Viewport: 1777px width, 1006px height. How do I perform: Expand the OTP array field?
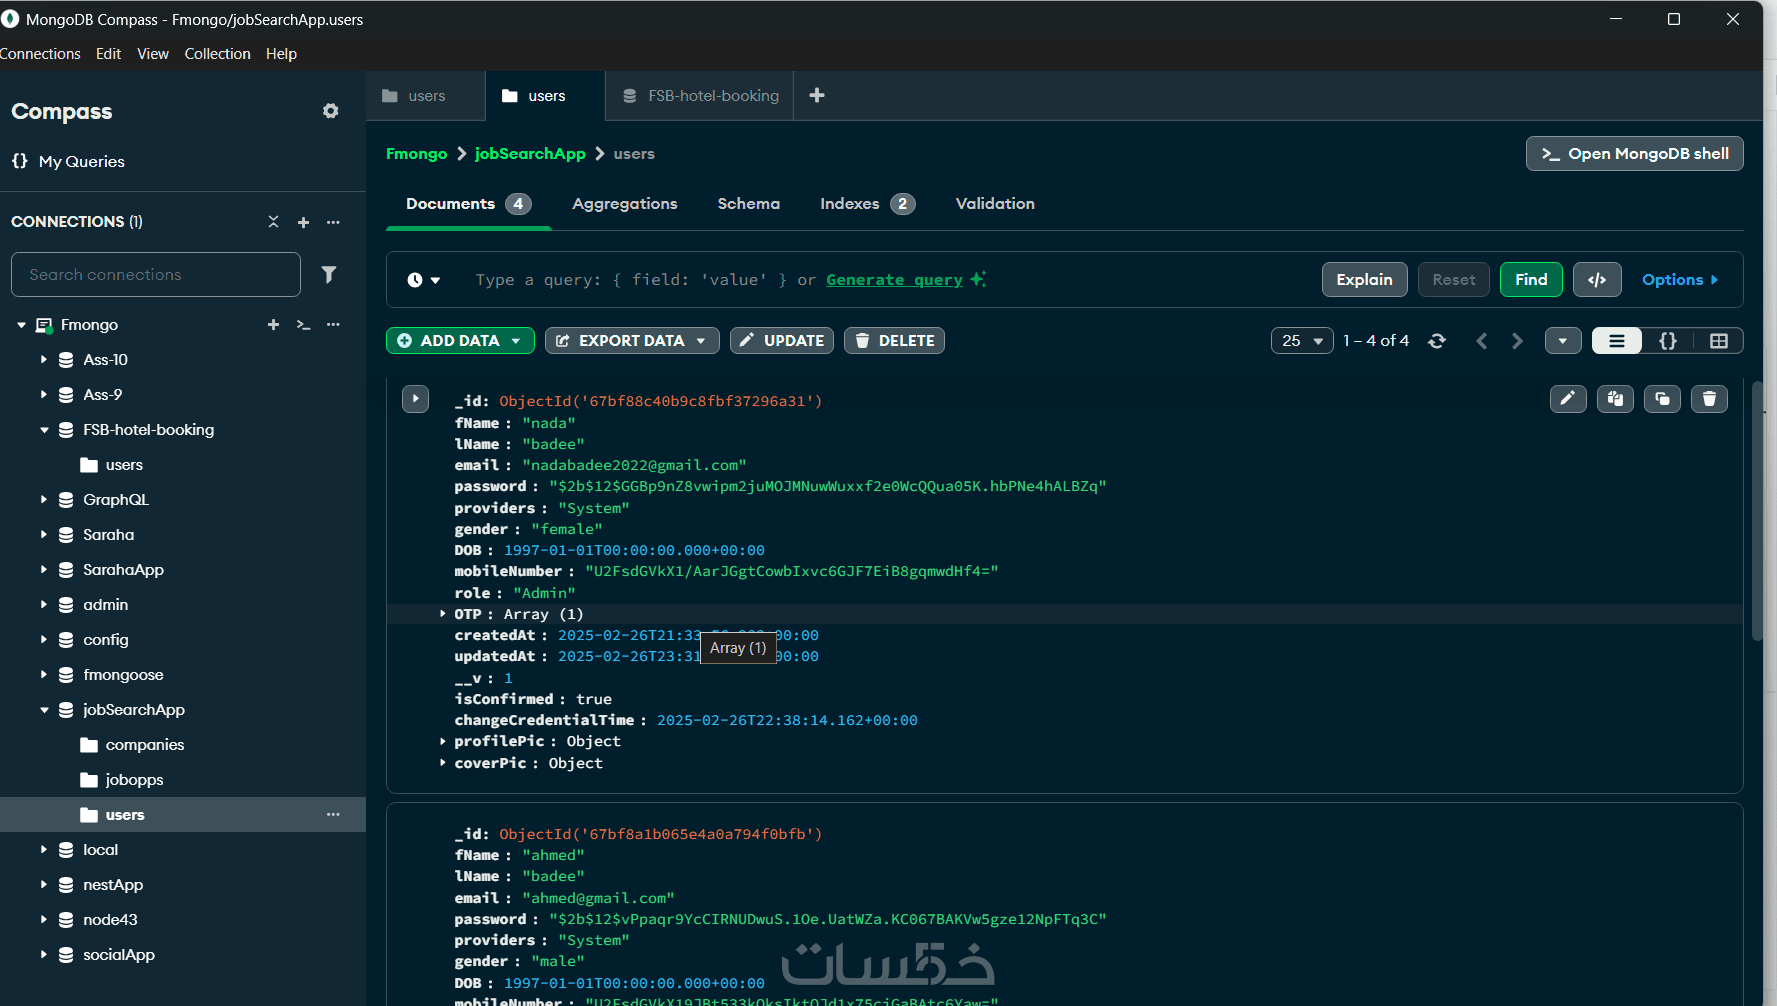coord(442,614)
